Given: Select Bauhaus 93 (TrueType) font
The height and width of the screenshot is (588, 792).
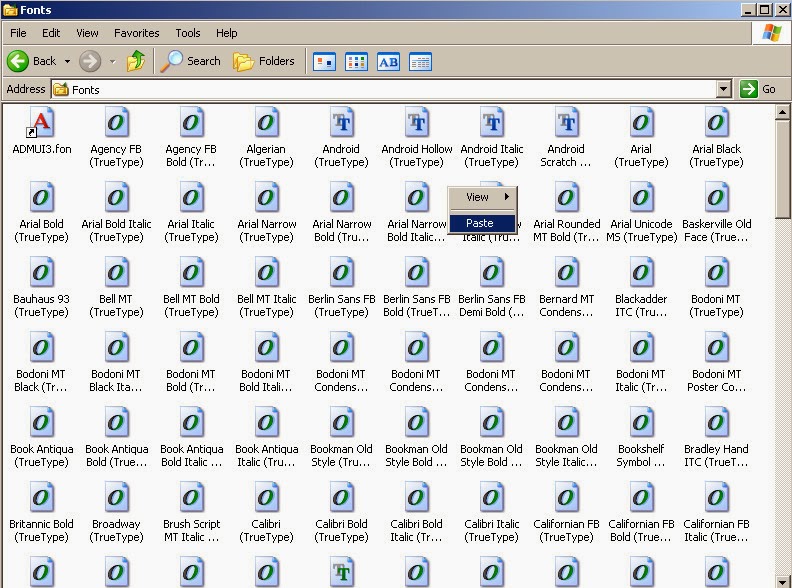Looking at the screenshot, I should (41, 287).
